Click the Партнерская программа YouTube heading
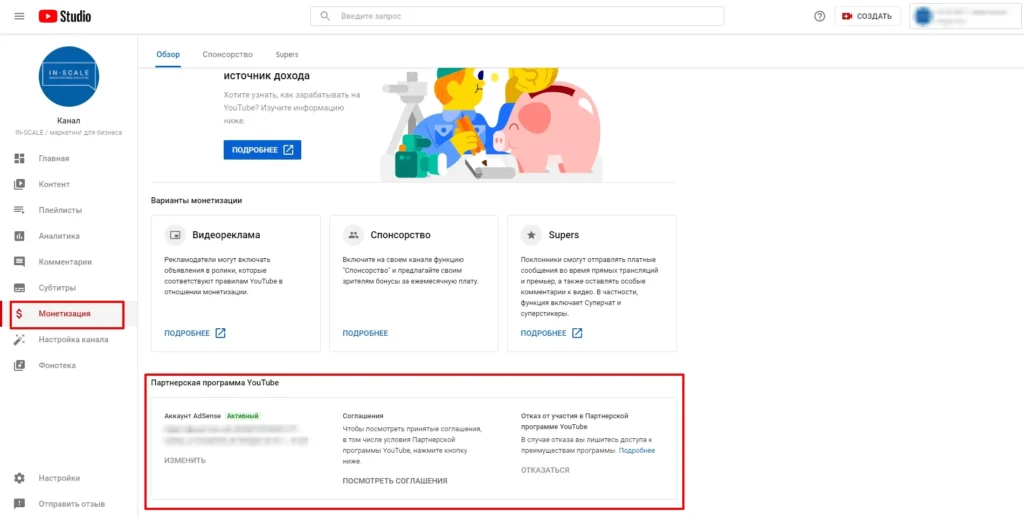Screen dimensions: 1024x518 coord(215,383)
